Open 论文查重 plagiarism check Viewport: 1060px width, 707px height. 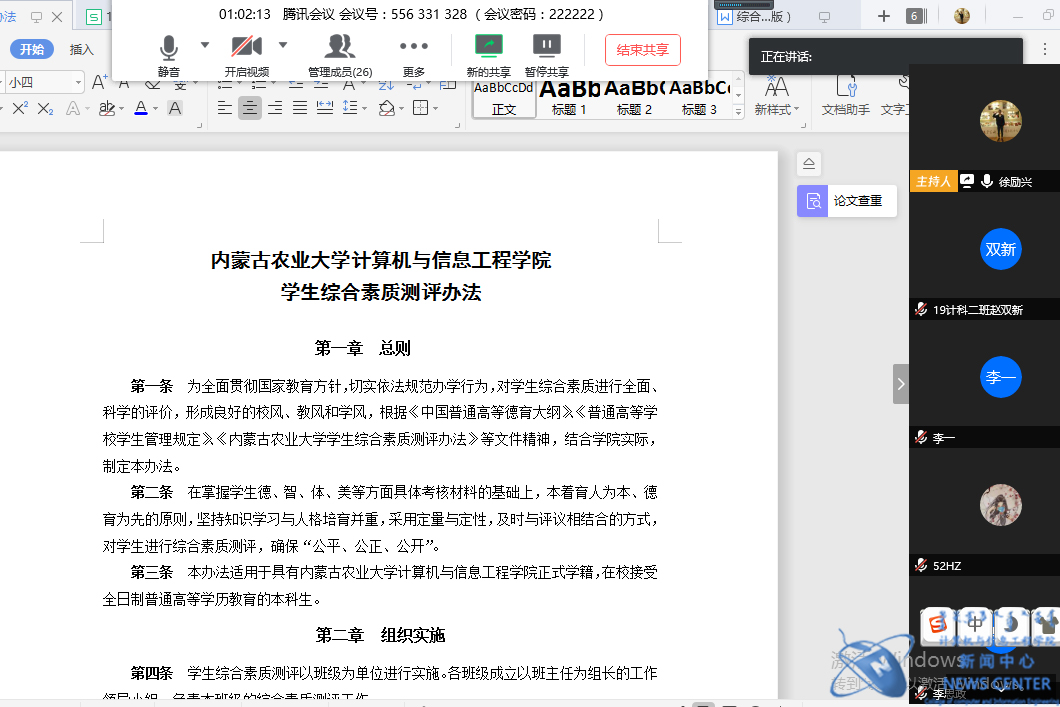(846, 201)
